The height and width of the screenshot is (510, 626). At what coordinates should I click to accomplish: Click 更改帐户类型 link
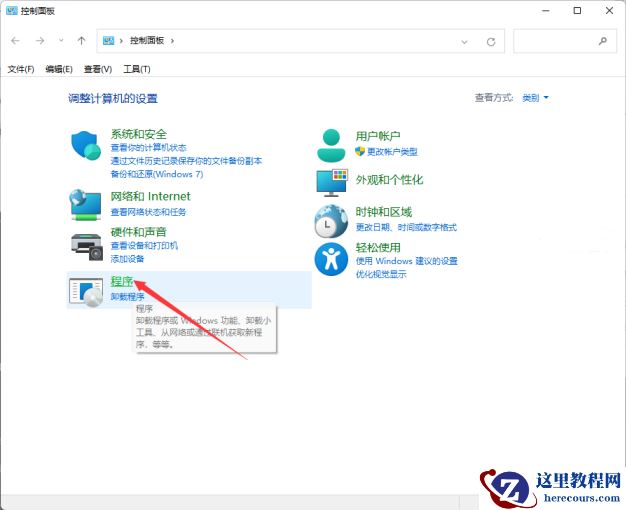coord(392,152)
